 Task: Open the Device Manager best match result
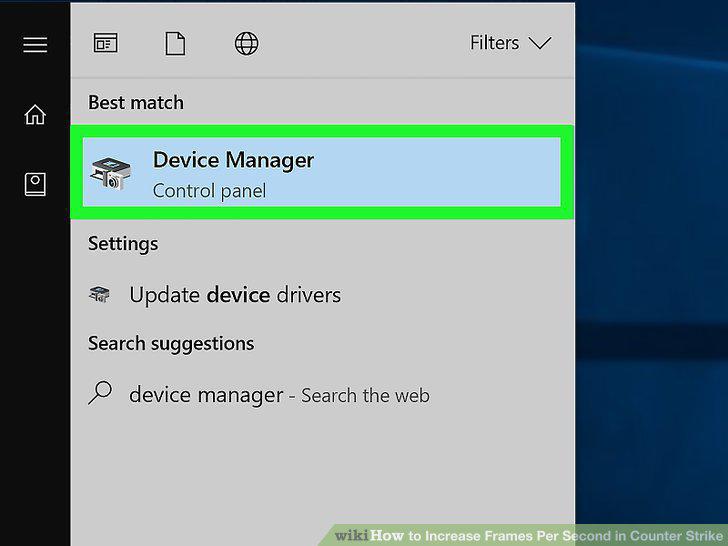(322, 172)
